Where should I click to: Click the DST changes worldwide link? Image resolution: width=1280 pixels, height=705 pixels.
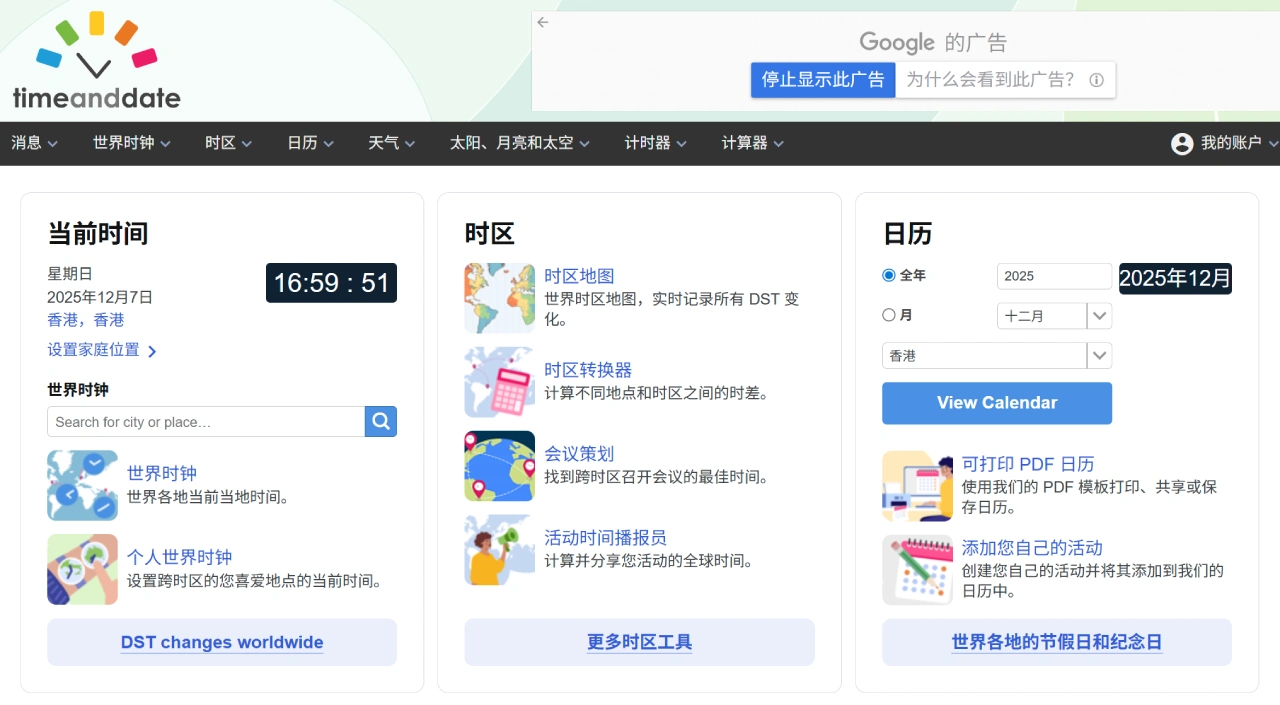[x=222, y=642]
